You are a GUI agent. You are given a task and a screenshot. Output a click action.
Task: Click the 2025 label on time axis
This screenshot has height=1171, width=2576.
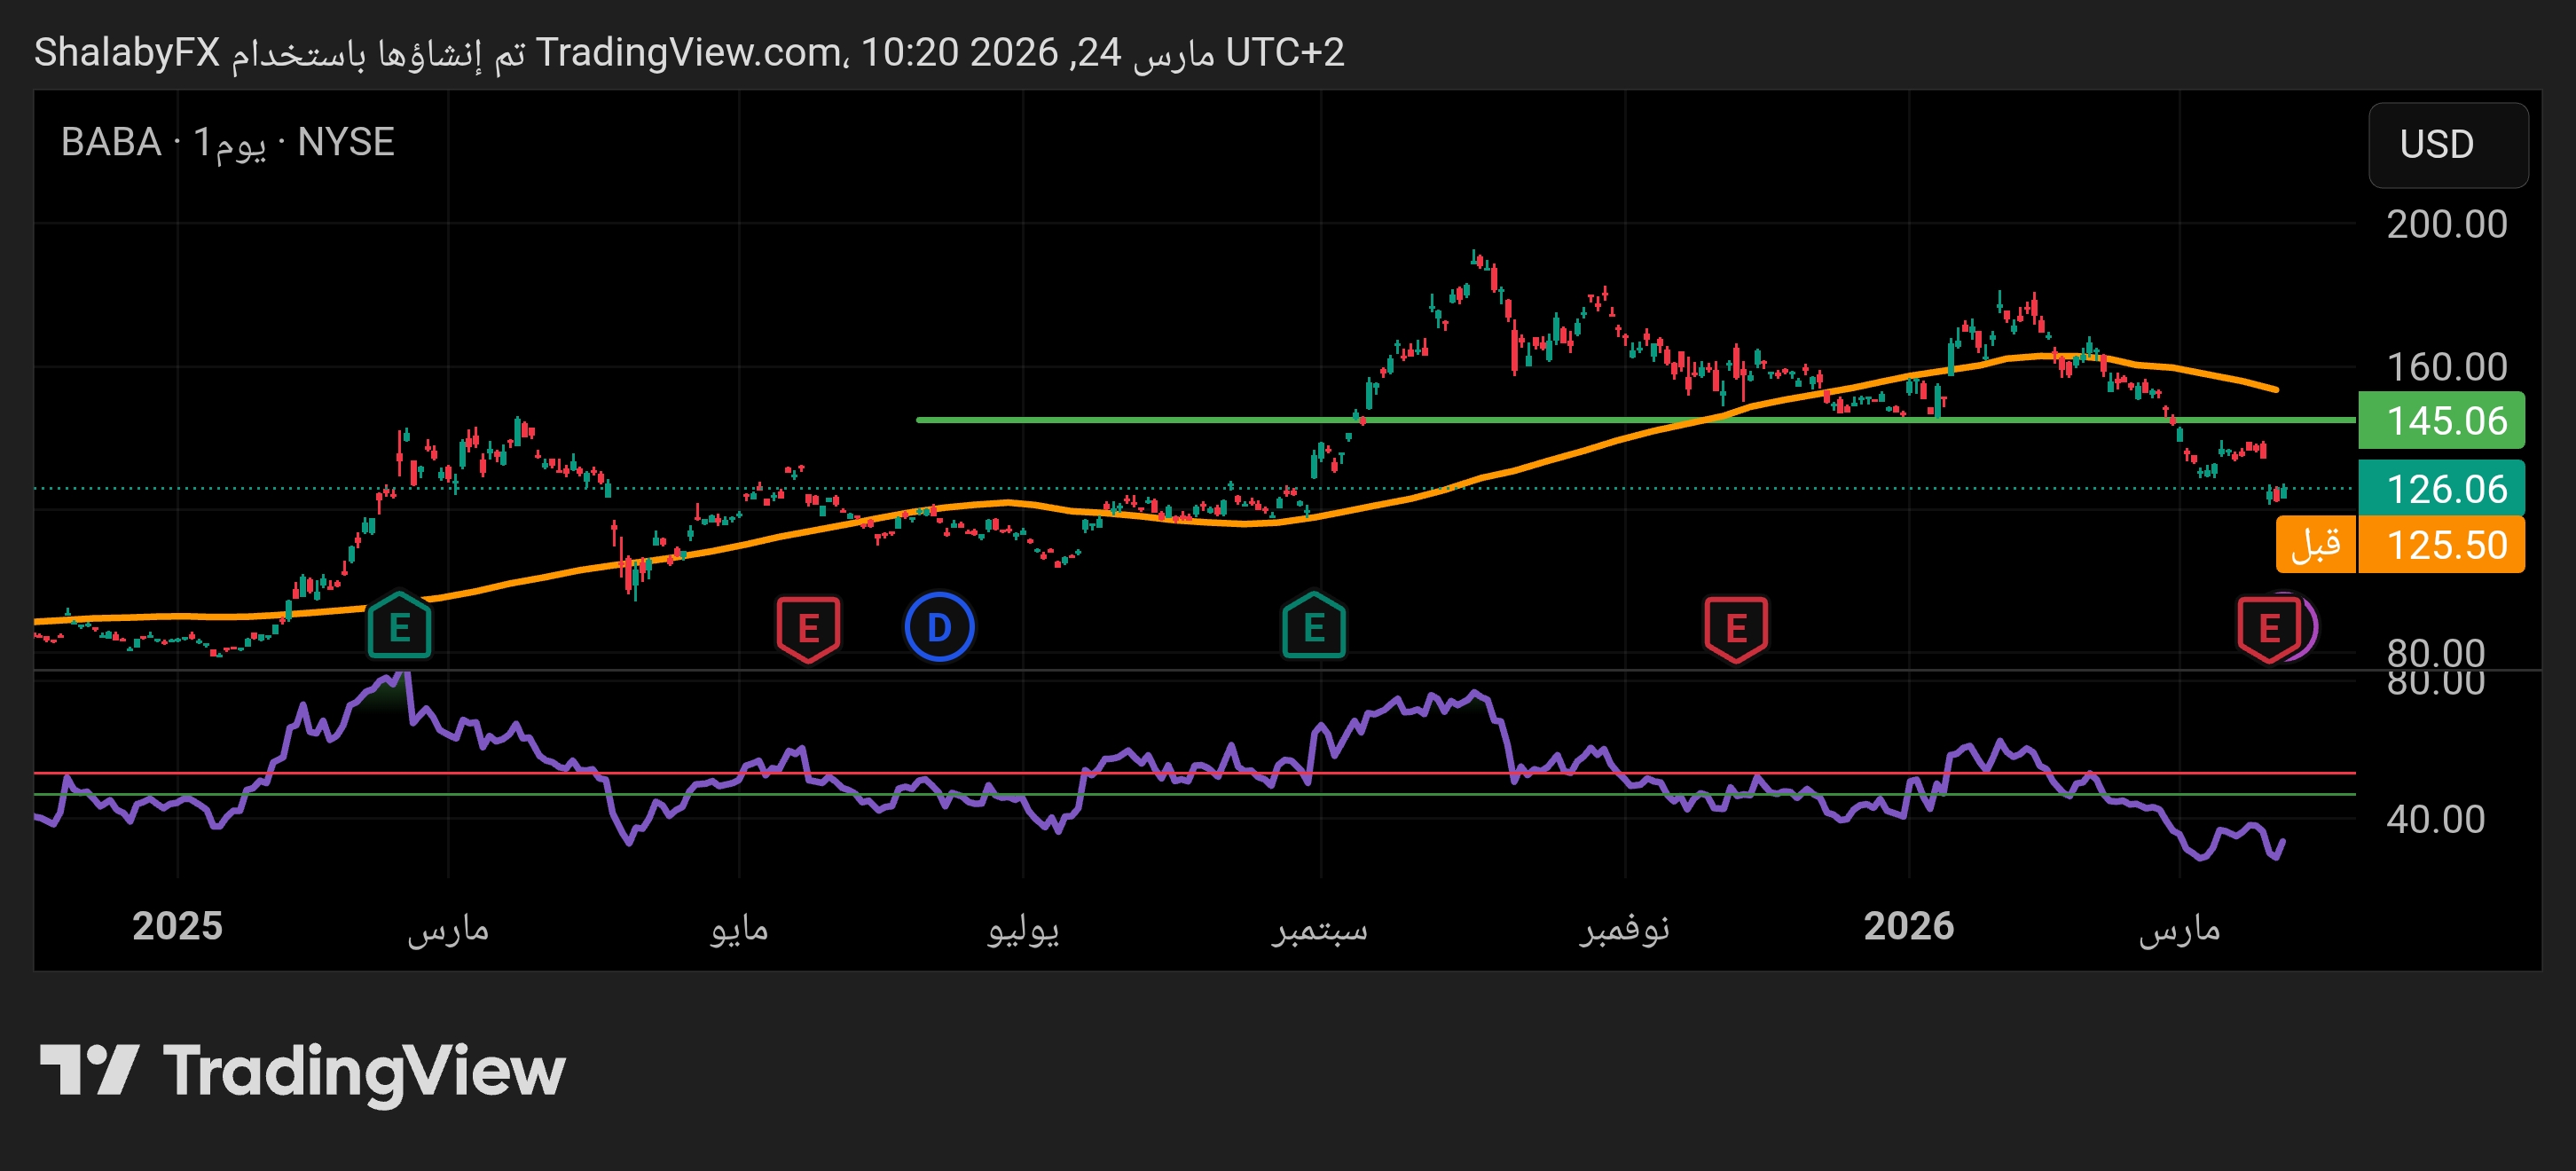point(177,925)
